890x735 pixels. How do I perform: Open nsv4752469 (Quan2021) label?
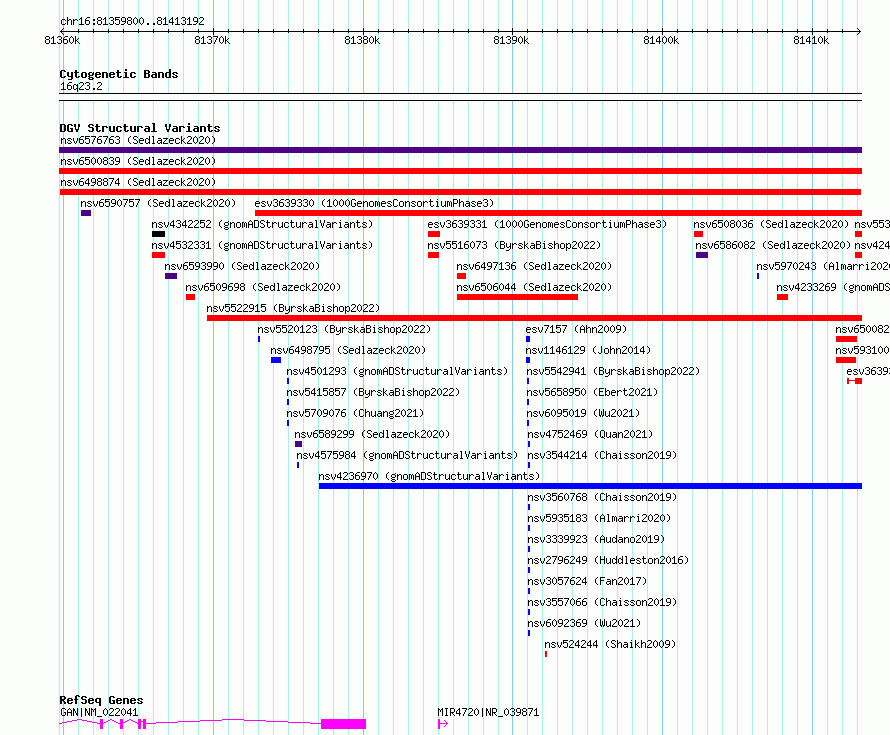(590, 434)
